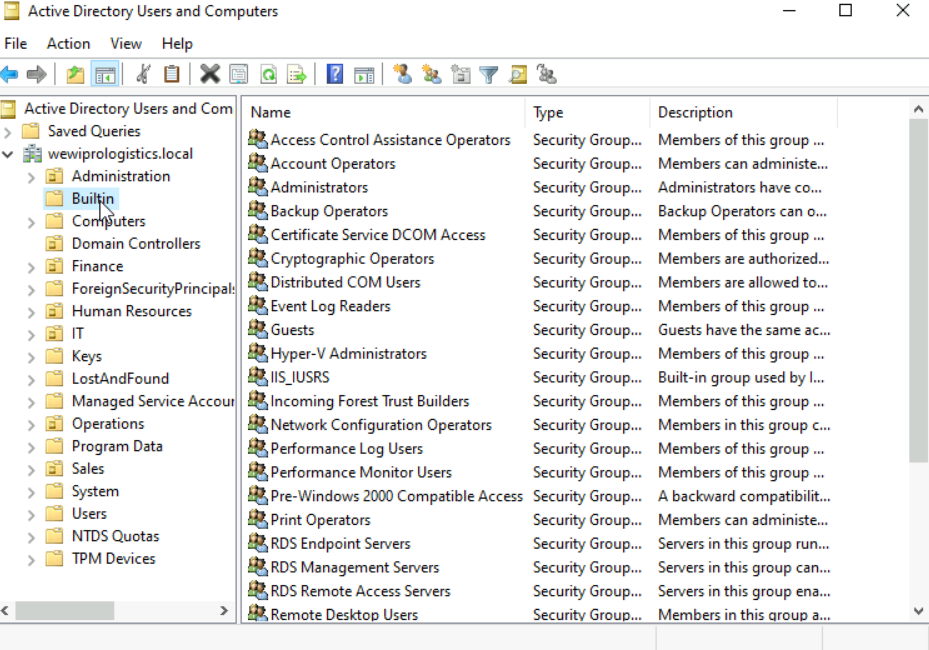Open the Action menu
The height and width of the screenshot is (650, 929).
point(69,44)
